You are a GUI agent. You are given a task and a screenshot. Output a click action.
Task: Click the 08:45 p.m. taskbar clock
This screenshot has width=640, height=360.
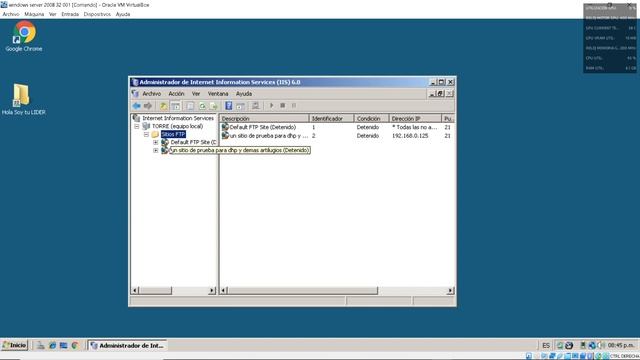(x=620, y=345)
